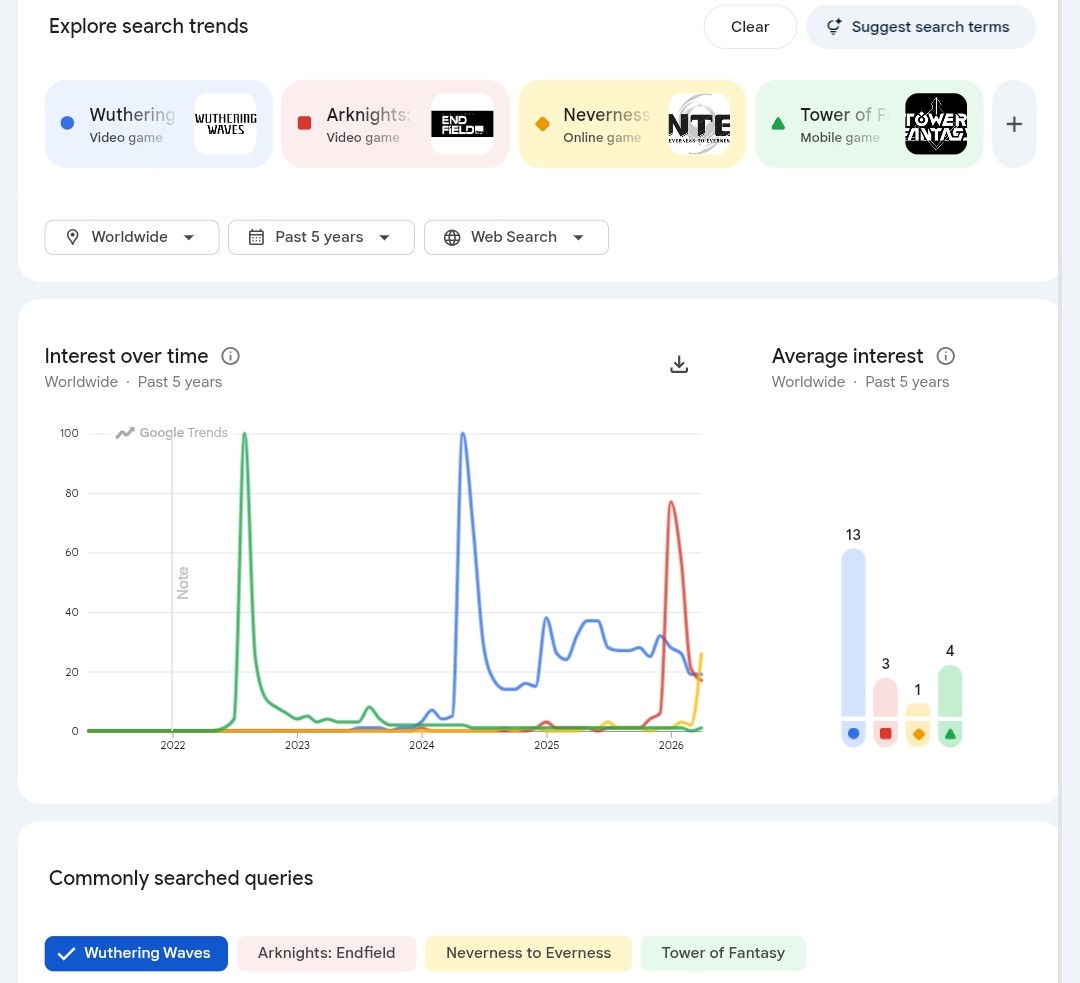
Task: Open the Past 5 years time dropdown
Action: coord(321,237)
